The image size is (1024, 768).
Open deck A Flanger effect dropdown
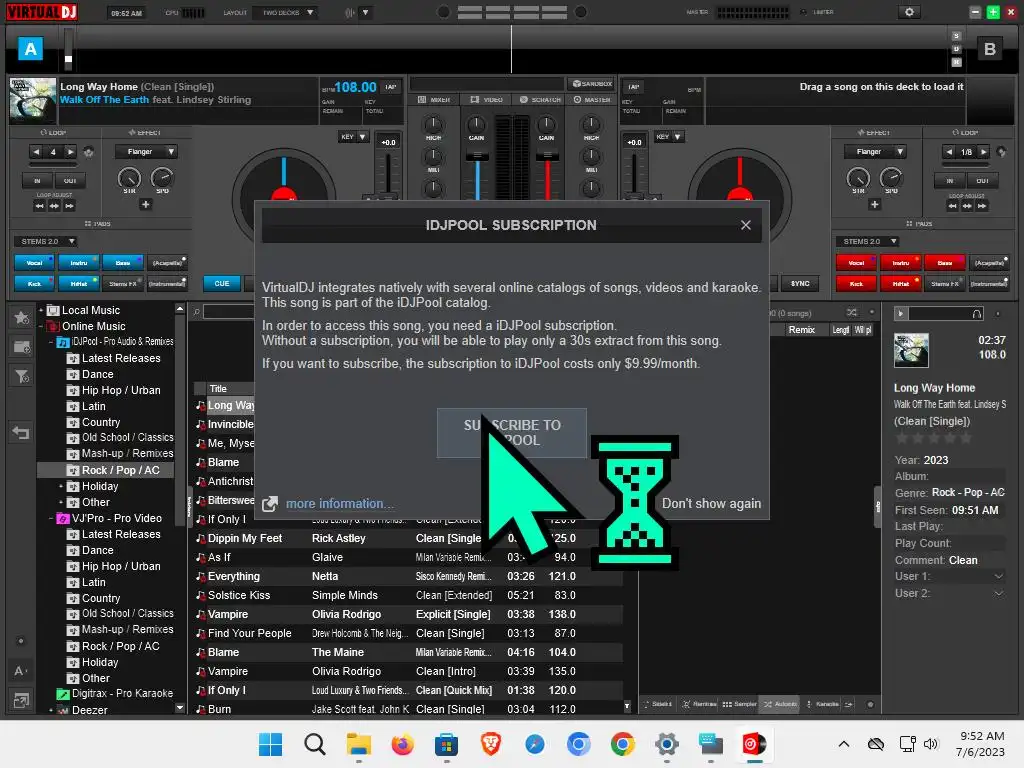tap(146, 152)
